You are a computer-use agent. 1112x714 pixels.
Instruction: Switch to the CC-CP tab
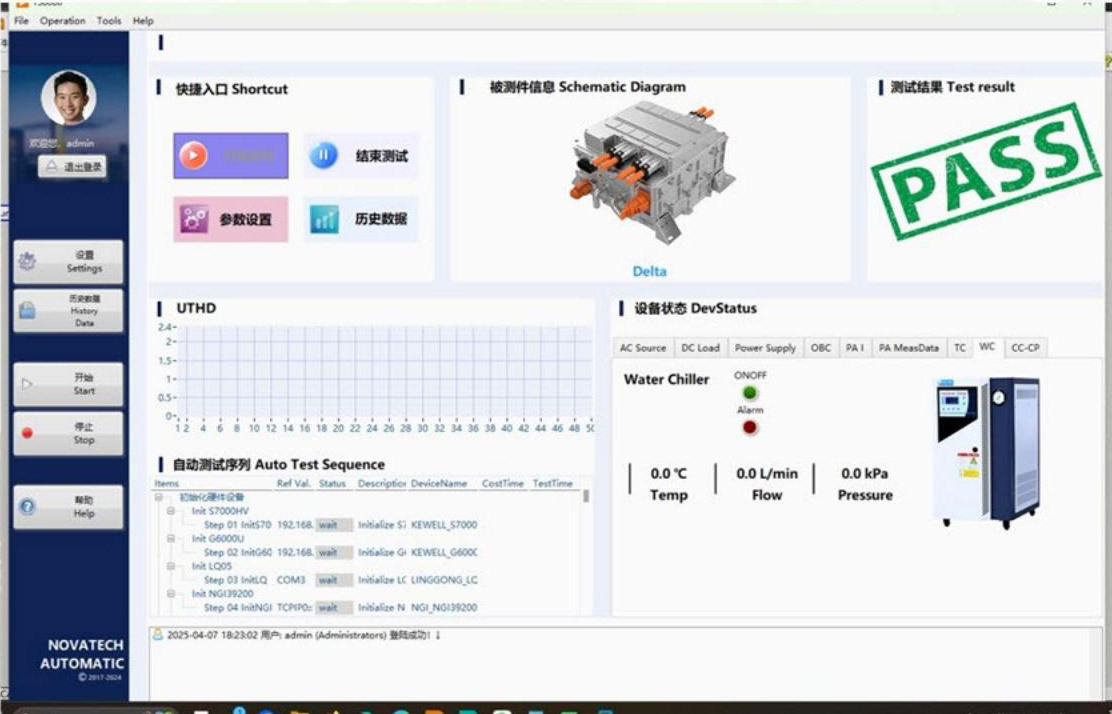pyautogui.click(x=1025, y=347)
